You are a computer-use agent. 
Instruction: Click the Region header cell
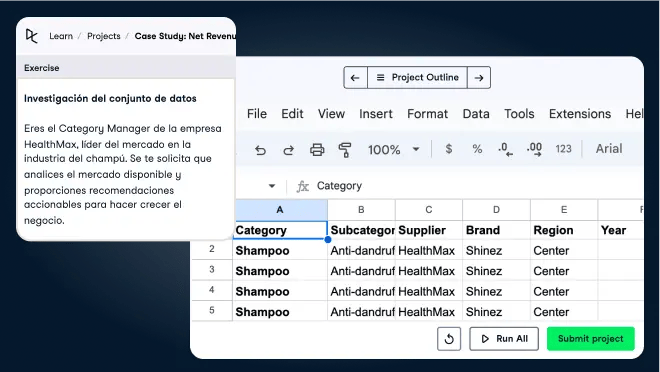pyautogui.click(x=564, y=230)
